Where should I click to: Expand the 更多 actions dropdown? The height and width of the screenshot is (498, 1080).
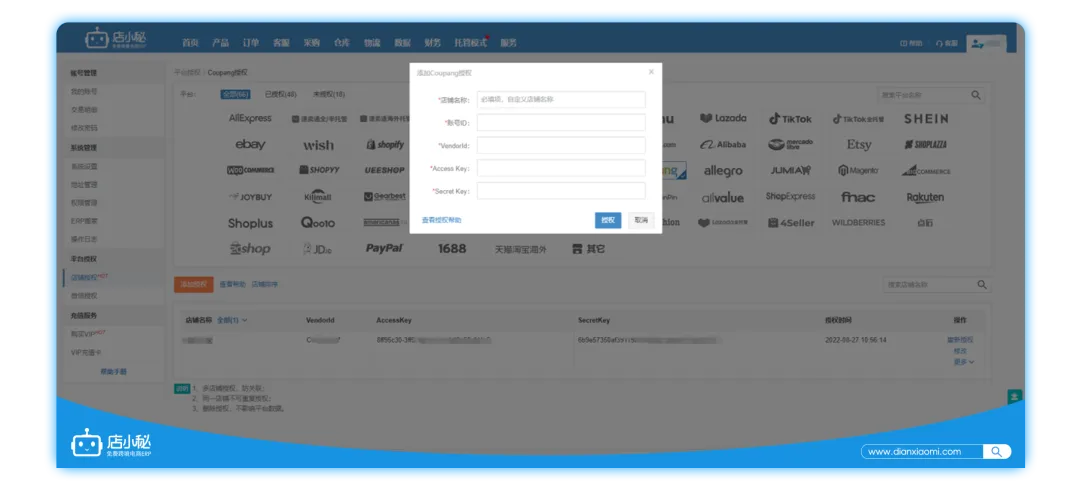tap(964, 362)
